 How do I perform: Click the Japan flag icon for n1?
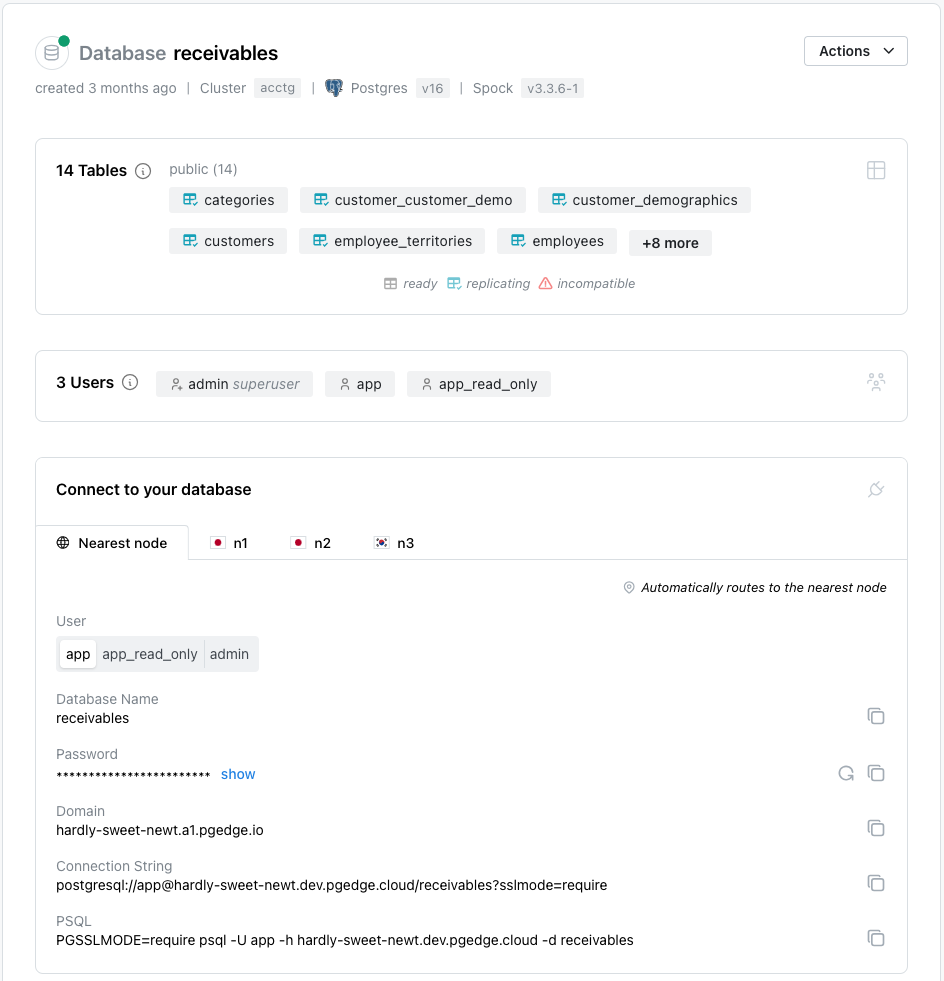click(x=218, y=542)
